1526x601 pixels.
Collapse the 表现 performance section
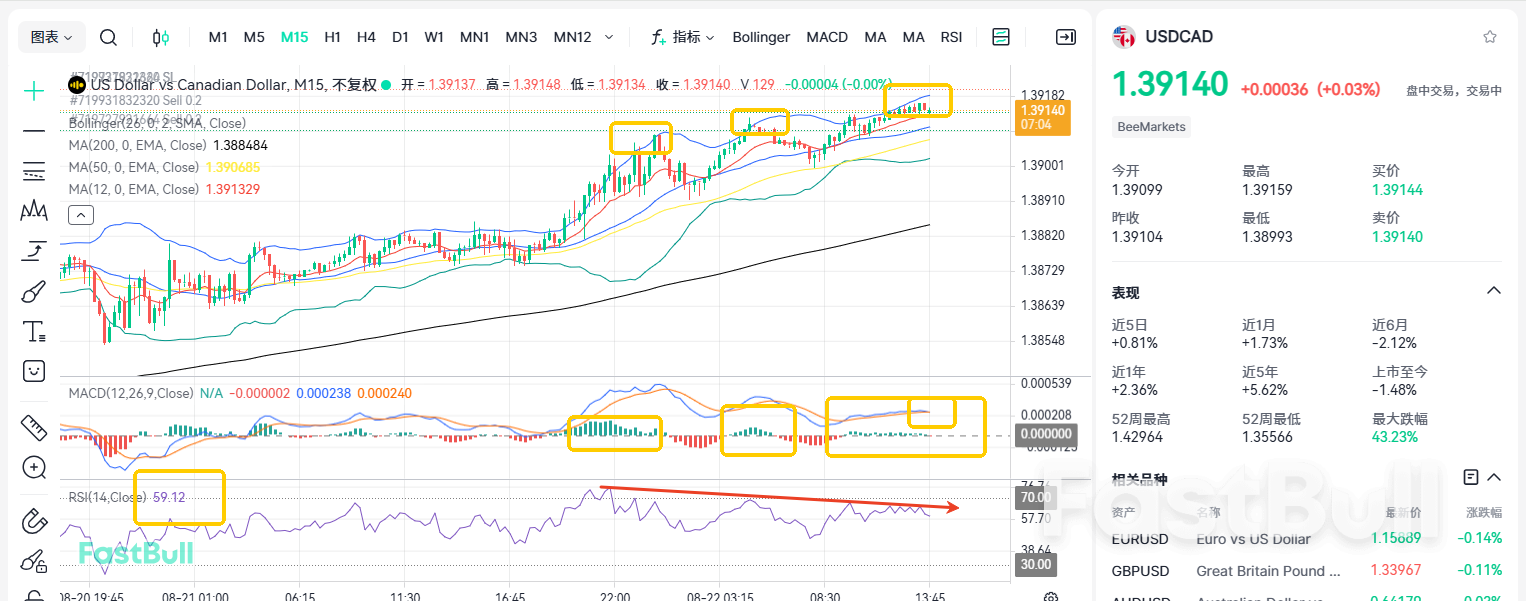tap(1493, 291)
